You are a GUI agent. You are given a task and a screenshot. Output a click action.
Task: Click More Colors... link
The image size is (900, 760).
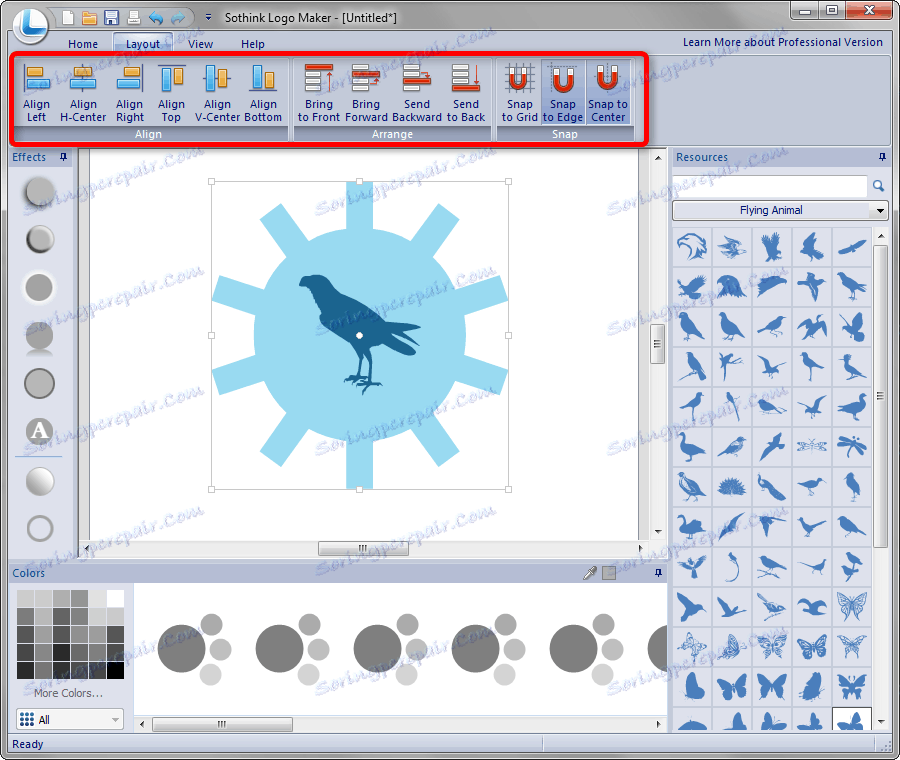pyautogui.click(x=68, y=693)
